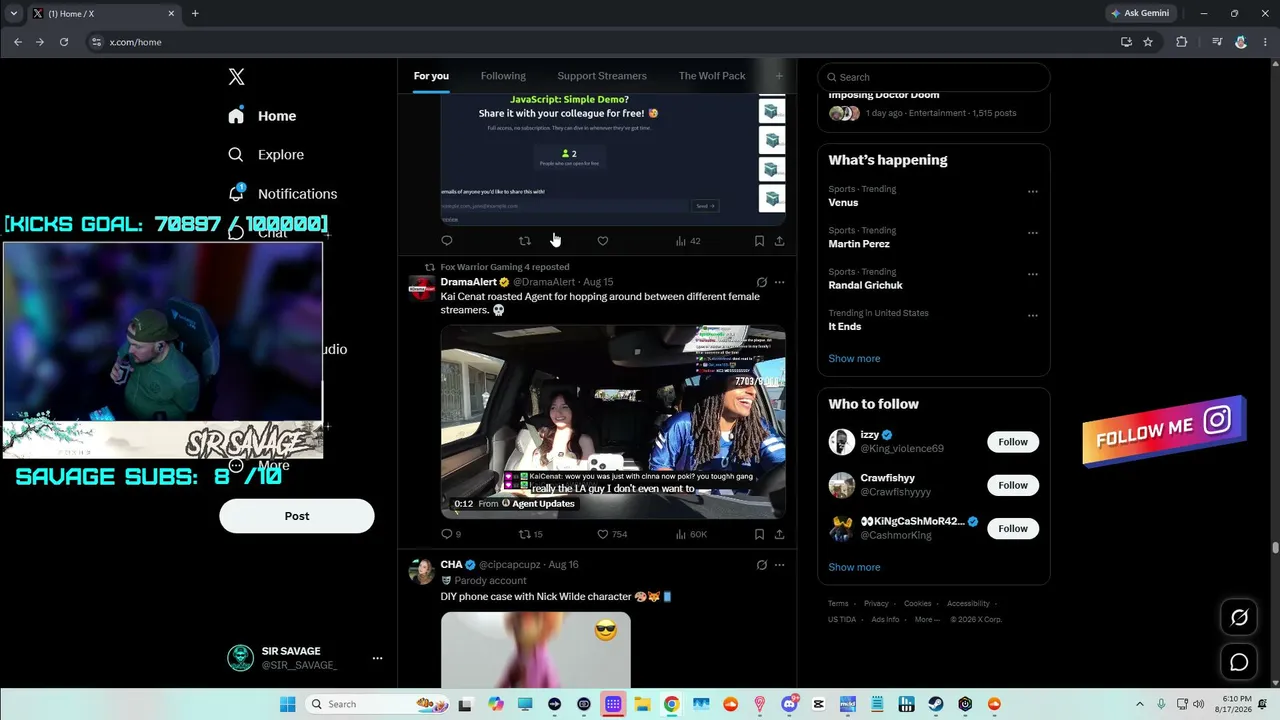Click the page vertical scrollbar thumb
The width and height of the screenshot is (1280, 720).
(x=1275, y=547)
